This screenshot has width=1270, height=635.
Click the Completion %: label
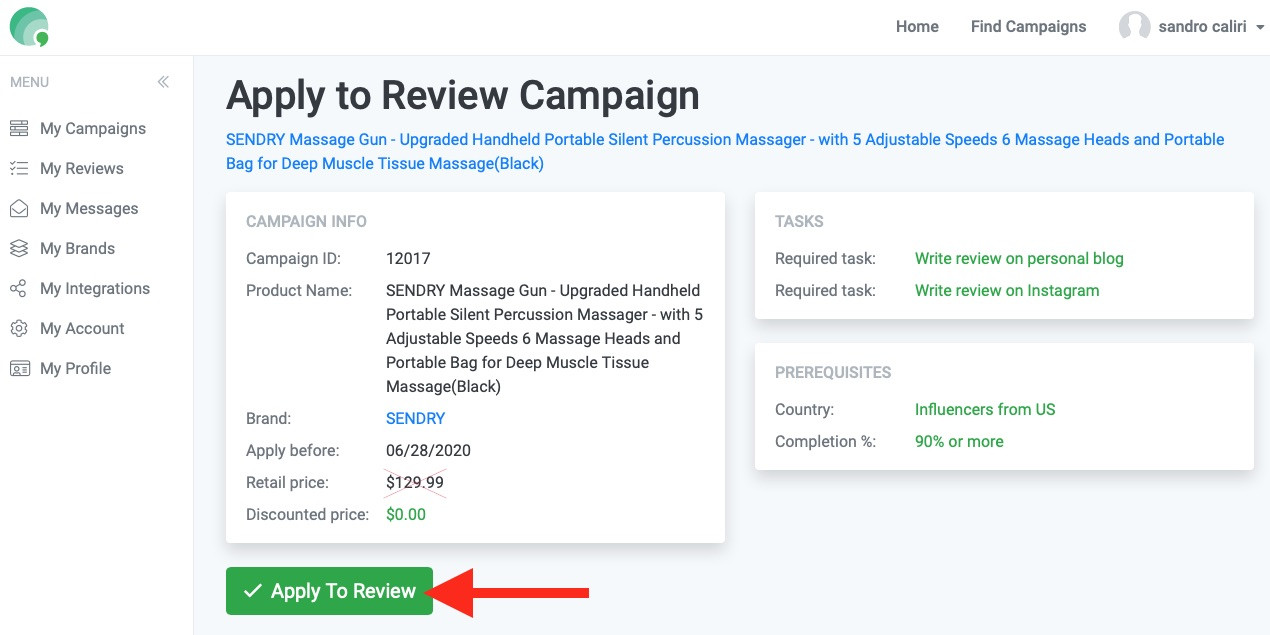coord(825,441)
